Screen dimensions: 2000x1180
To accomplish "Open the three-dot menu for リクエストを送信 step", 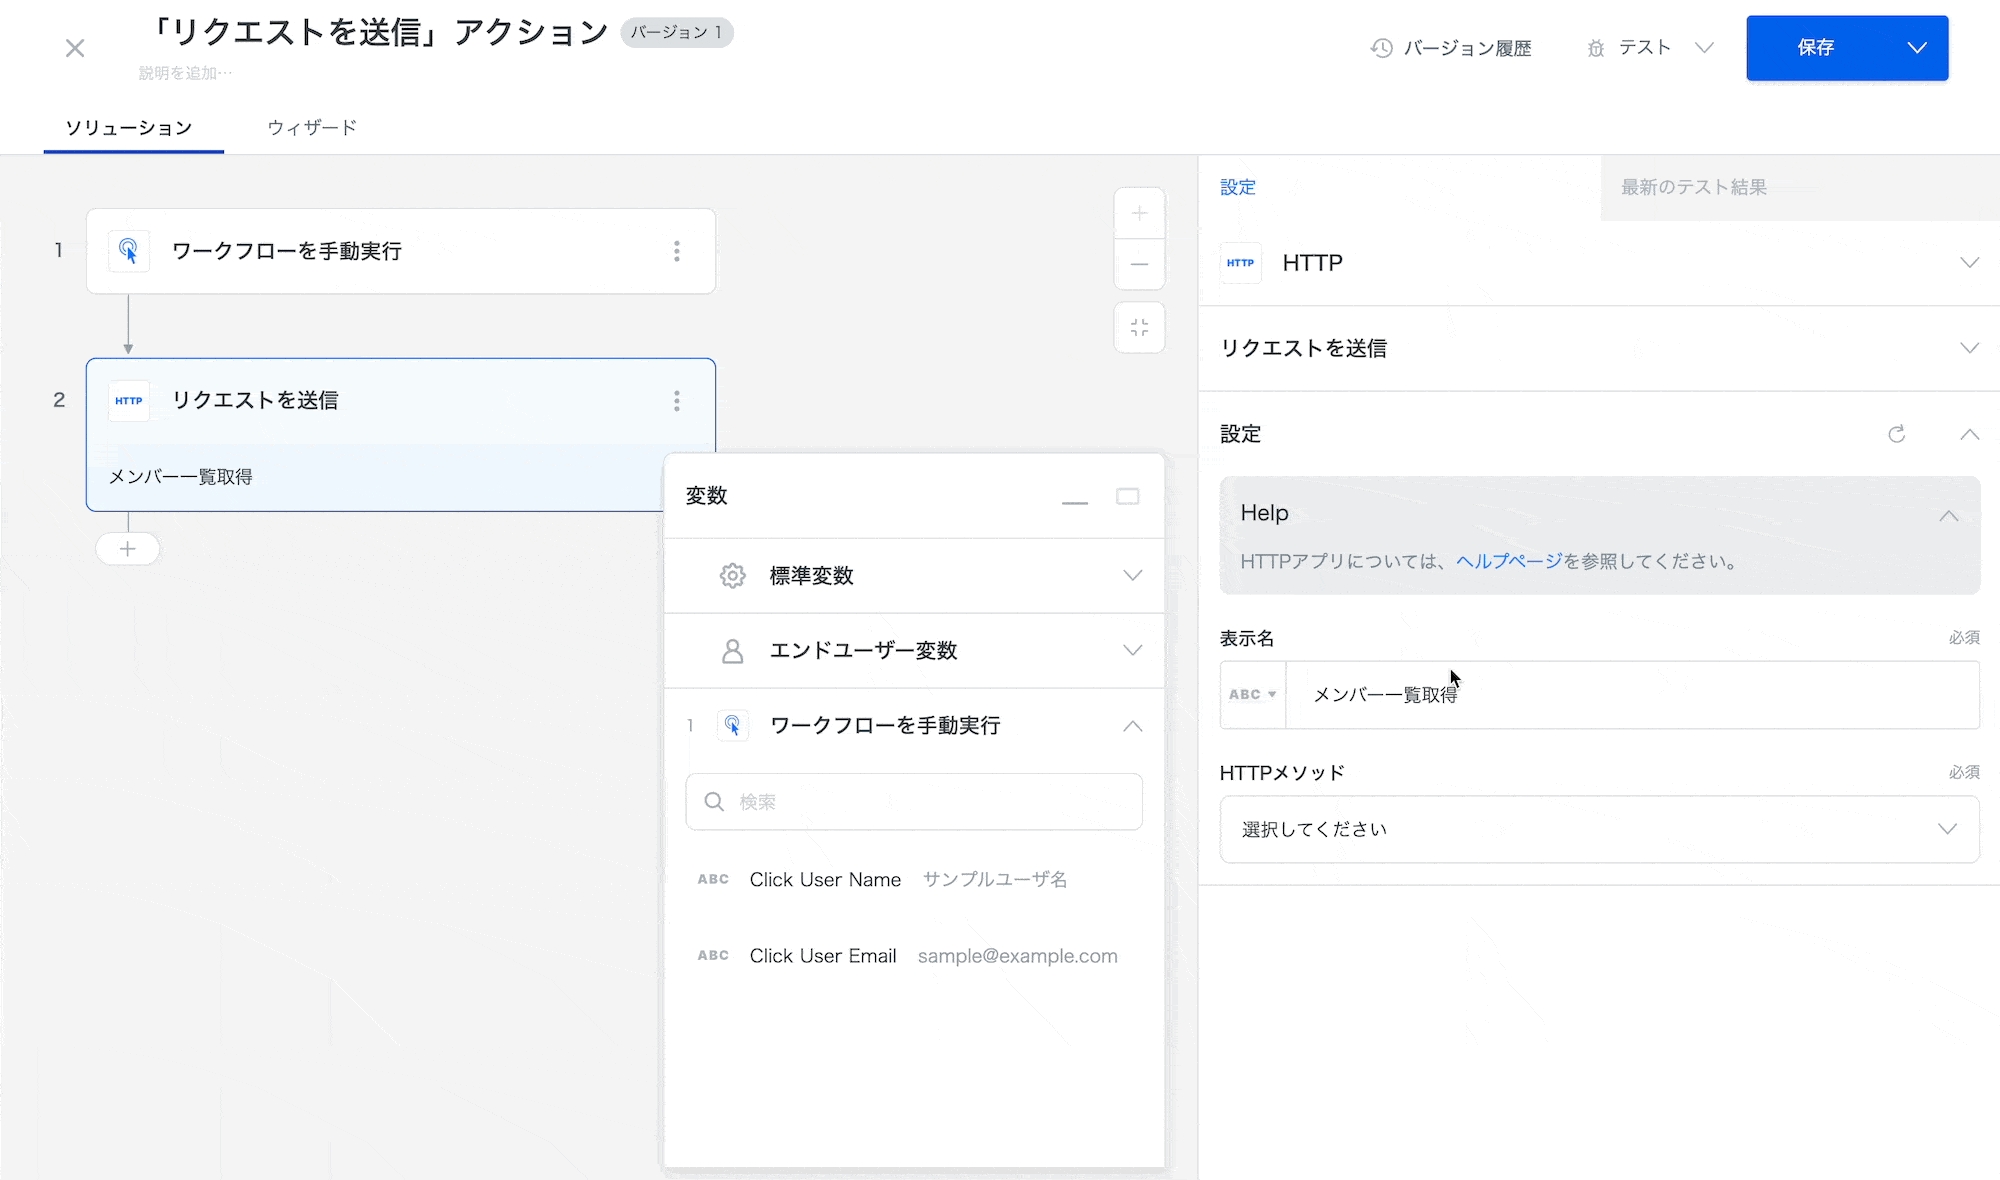I will coord(677,401).
